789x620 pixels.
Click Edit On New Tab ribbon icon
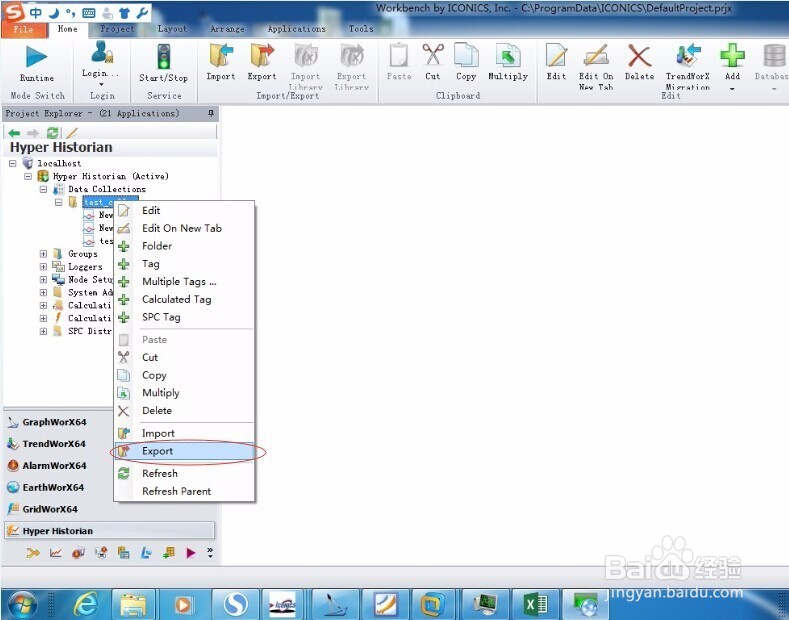596,55
